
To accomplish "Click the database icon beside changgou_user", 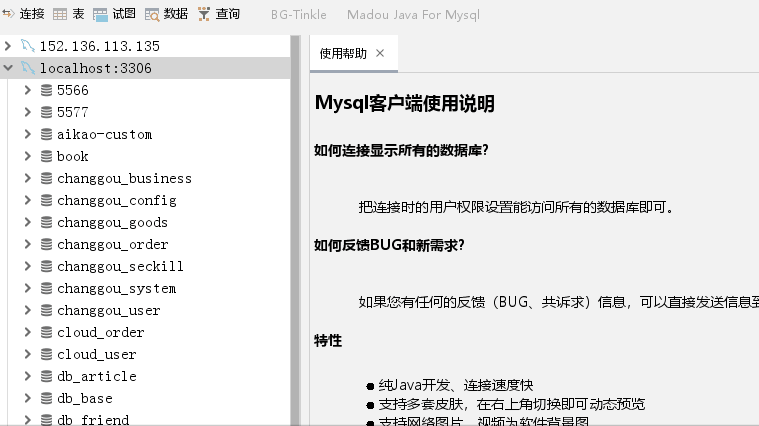I will (x=46, y=310).
